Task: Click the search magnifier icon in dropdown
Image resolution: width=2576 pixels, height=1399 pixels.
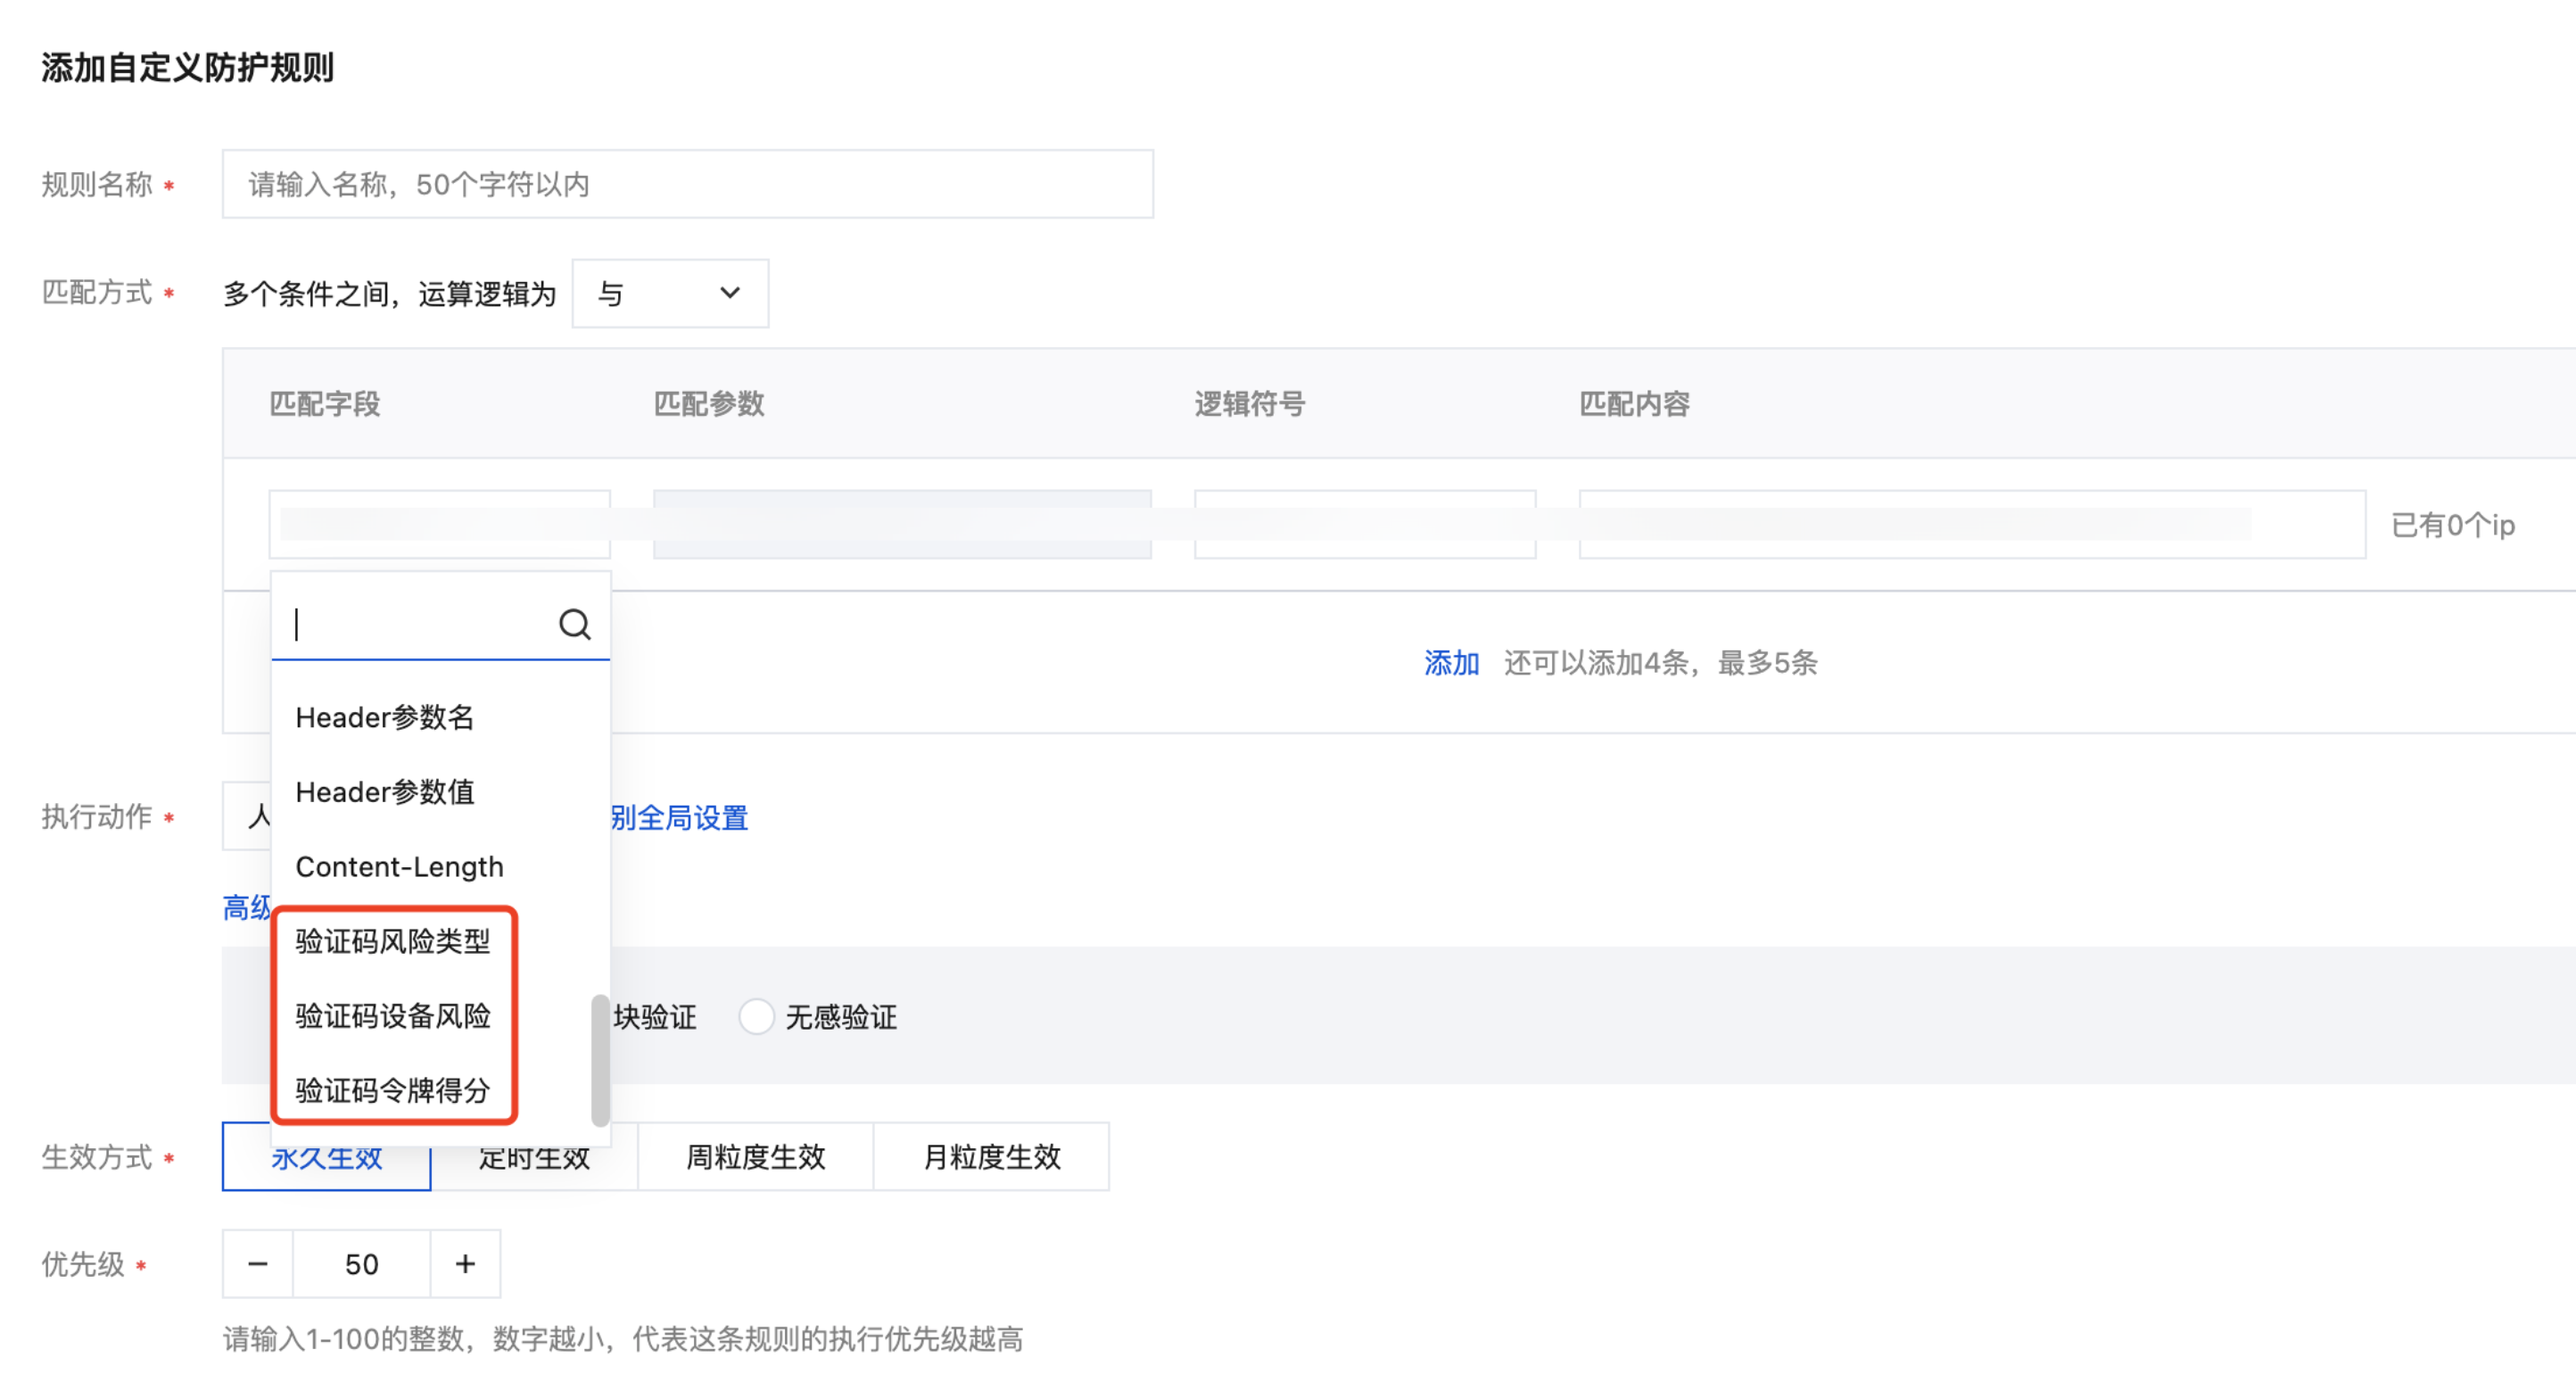Action: (x=574, y=625)
